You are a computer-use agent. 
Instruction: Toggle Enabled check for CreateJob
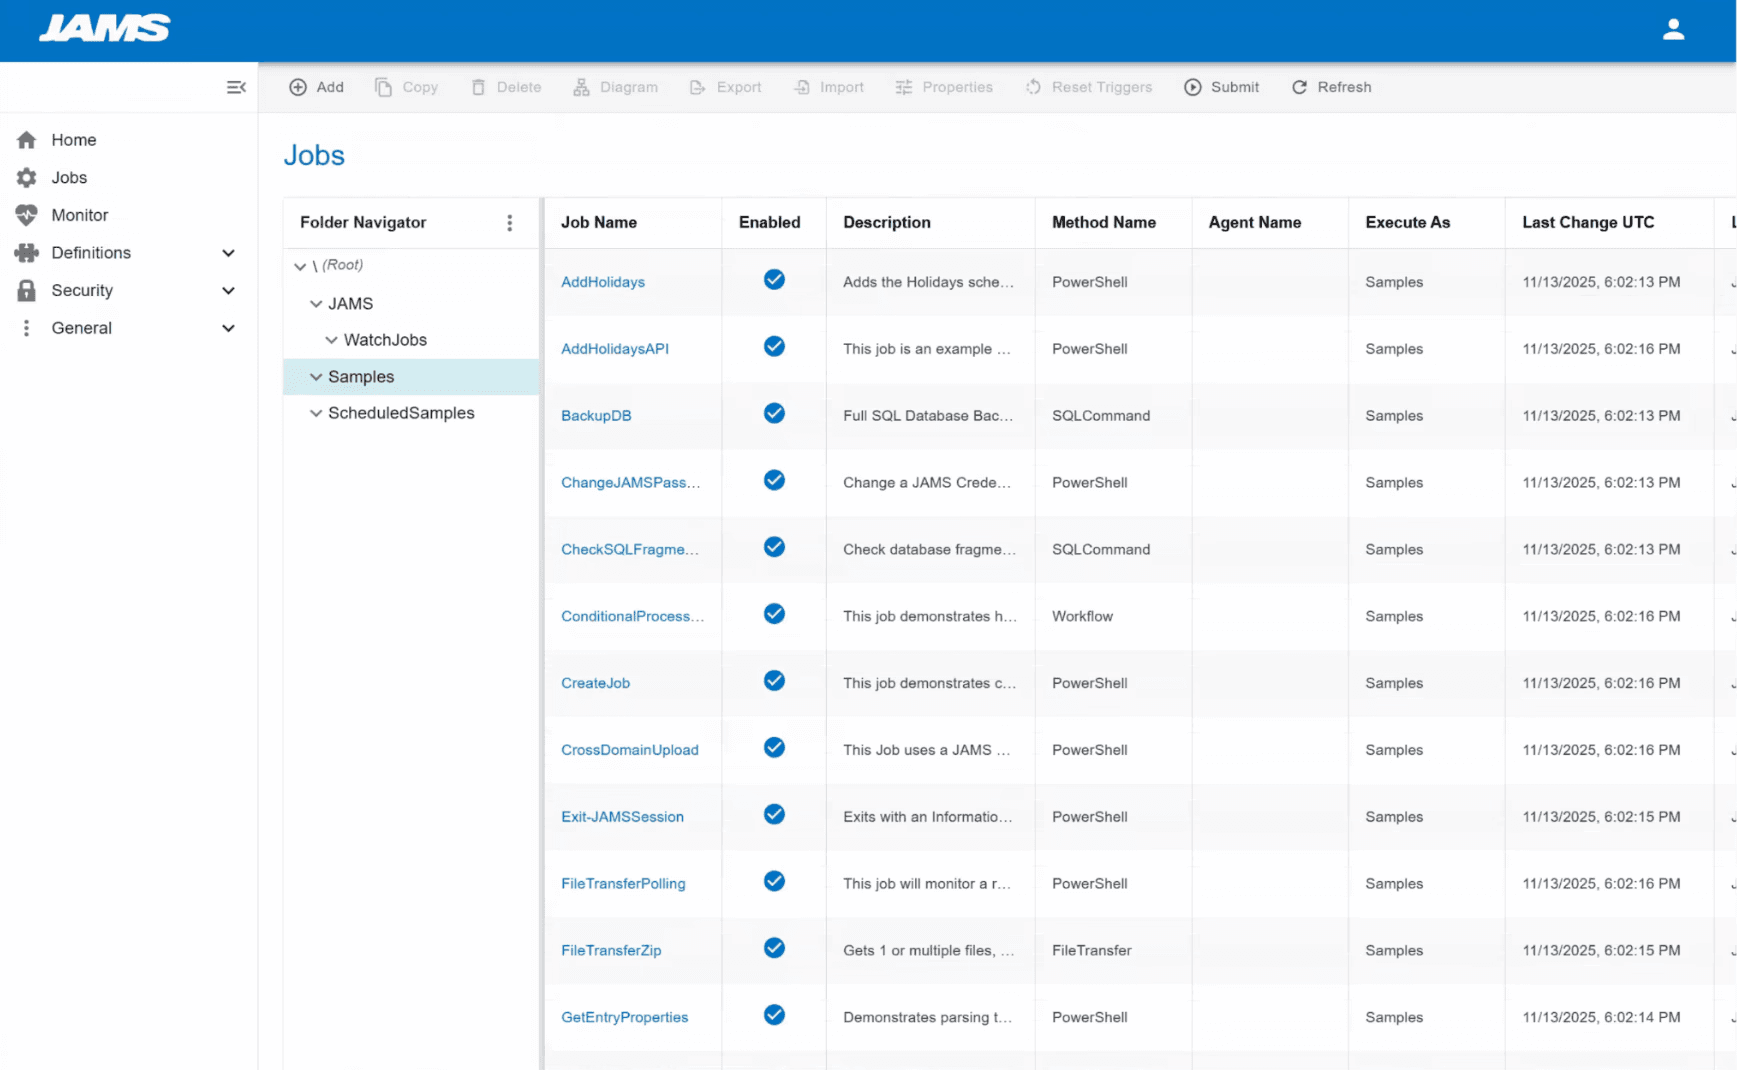pos(774,681)
